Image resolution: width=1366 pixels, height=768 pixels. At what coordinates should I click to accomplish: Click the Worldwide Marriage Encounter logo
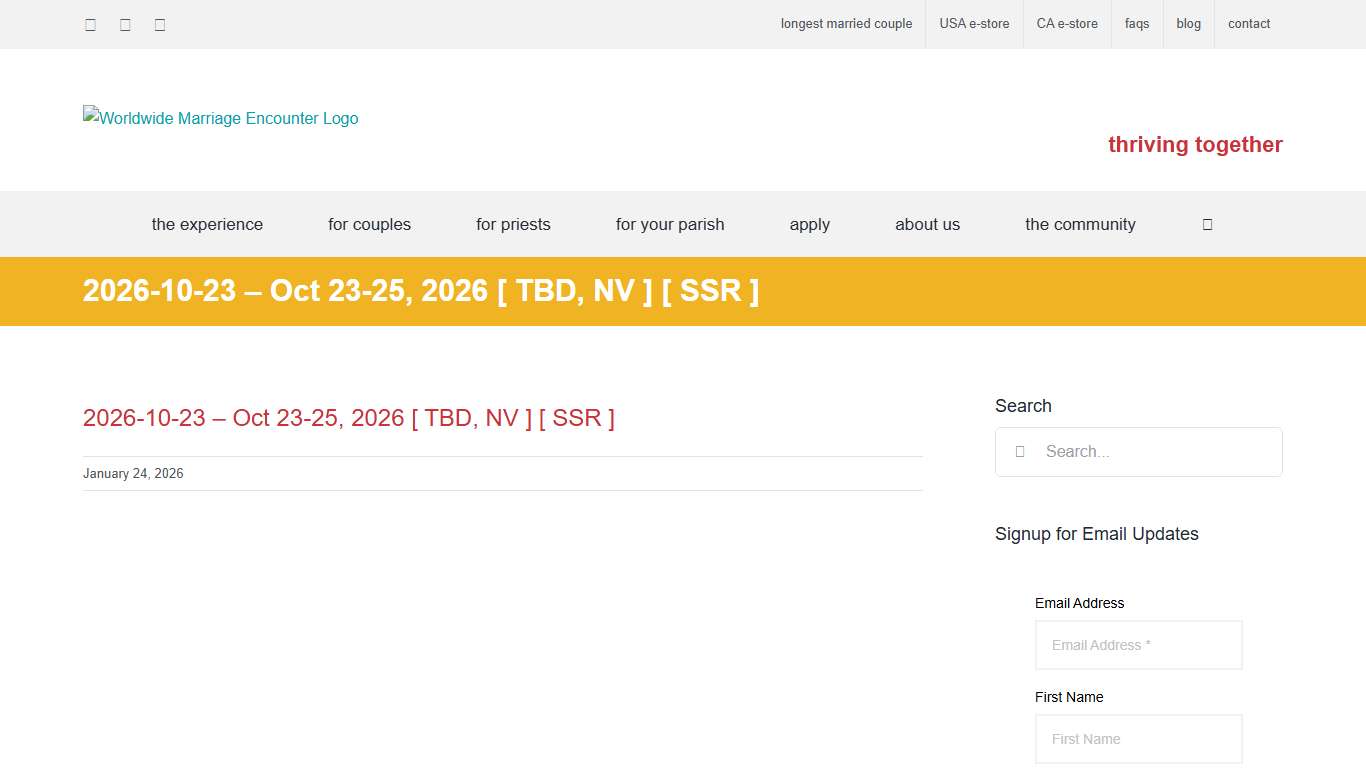tap(221, 118)
